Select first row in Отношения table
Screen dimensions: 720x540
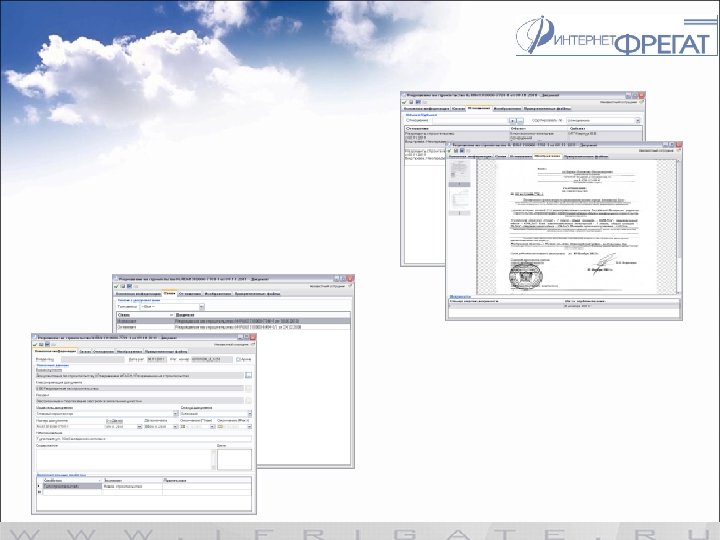point(523,137)
